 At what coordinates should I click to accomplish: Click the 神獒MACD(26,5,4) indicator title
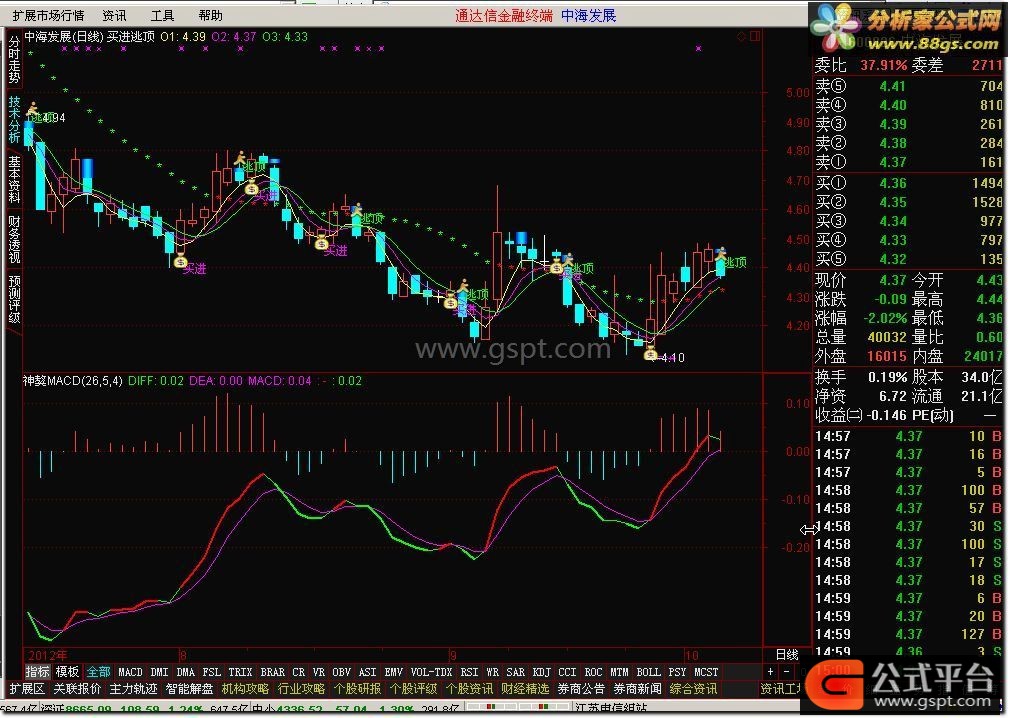73,381
